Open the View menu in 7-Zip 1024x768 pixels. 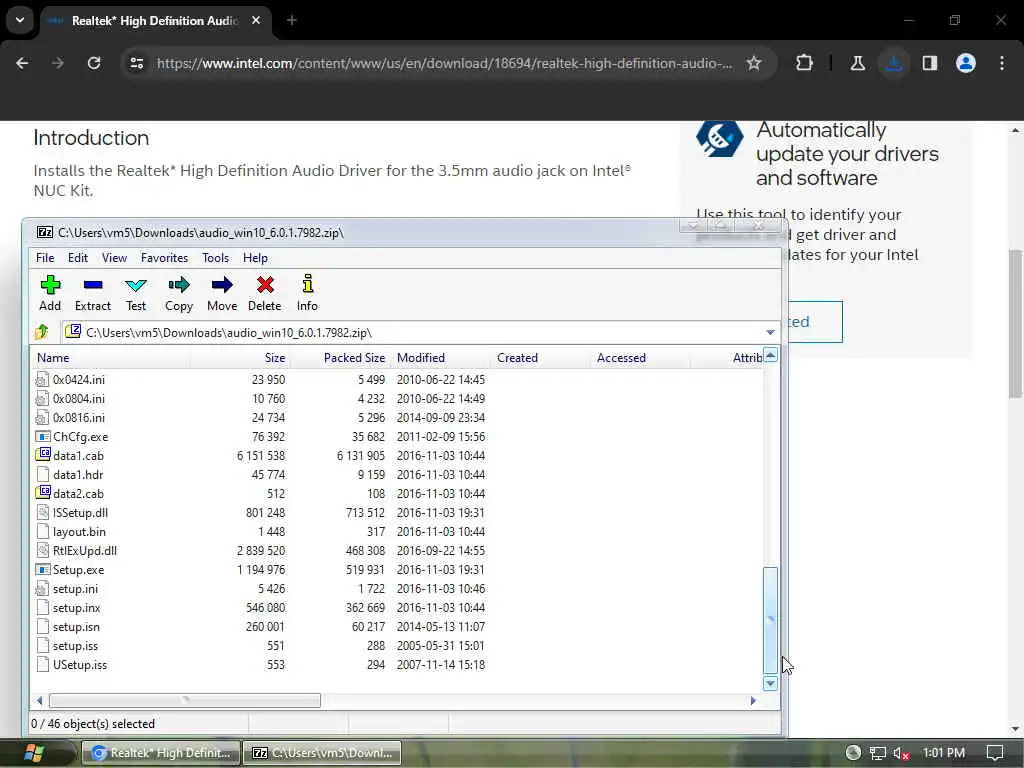click(x=114, y=258)
